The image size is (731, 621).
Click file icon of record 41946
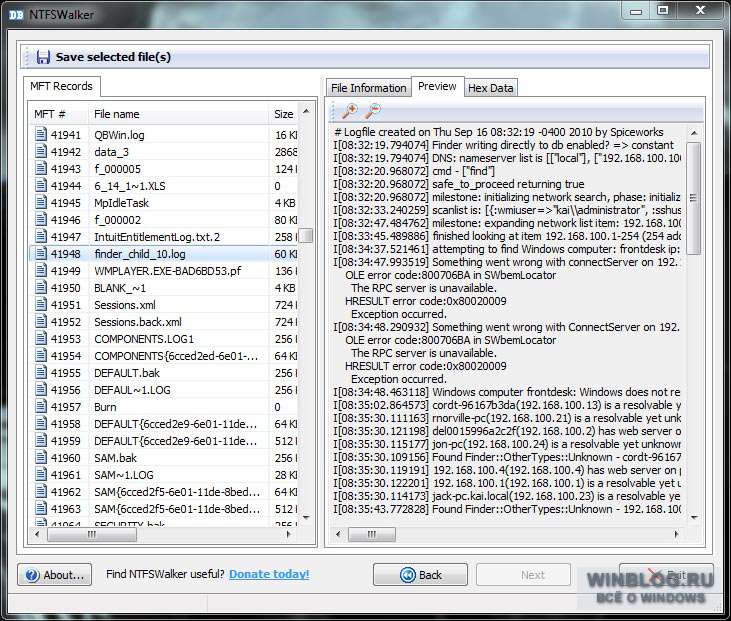[x=41, y=220]
